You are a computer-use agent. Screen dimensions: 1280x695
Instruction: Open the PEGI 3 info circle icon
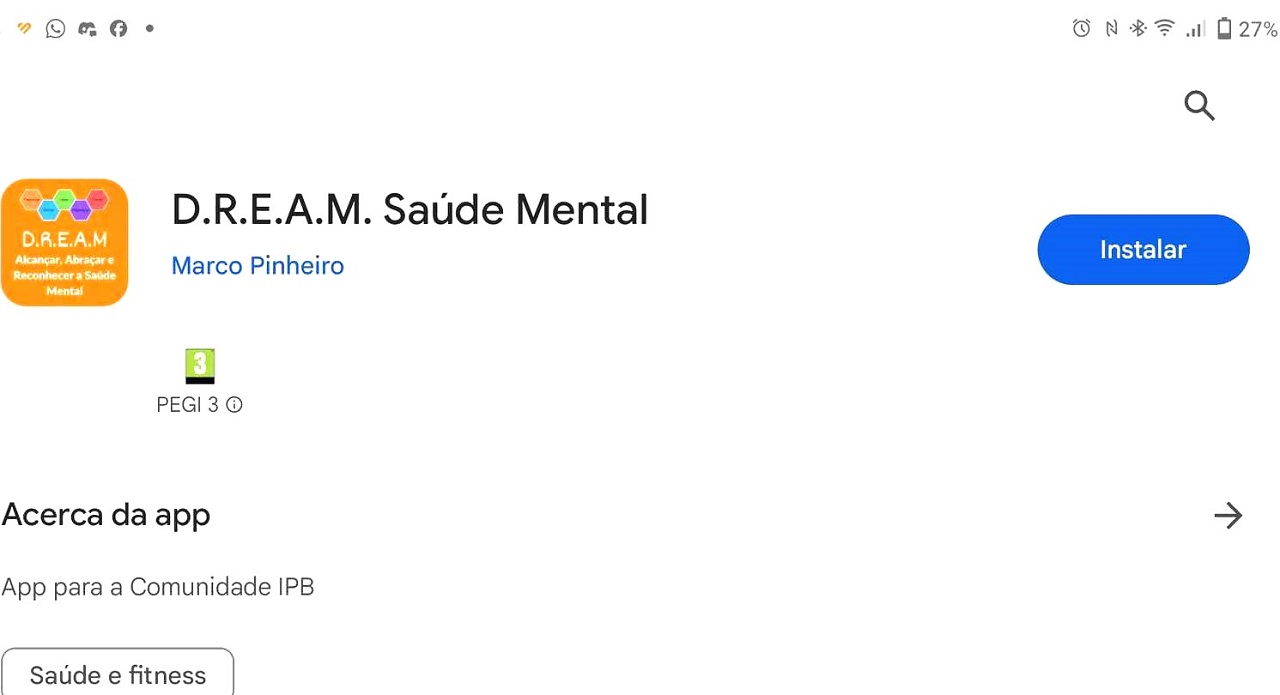tap(234, 405)
